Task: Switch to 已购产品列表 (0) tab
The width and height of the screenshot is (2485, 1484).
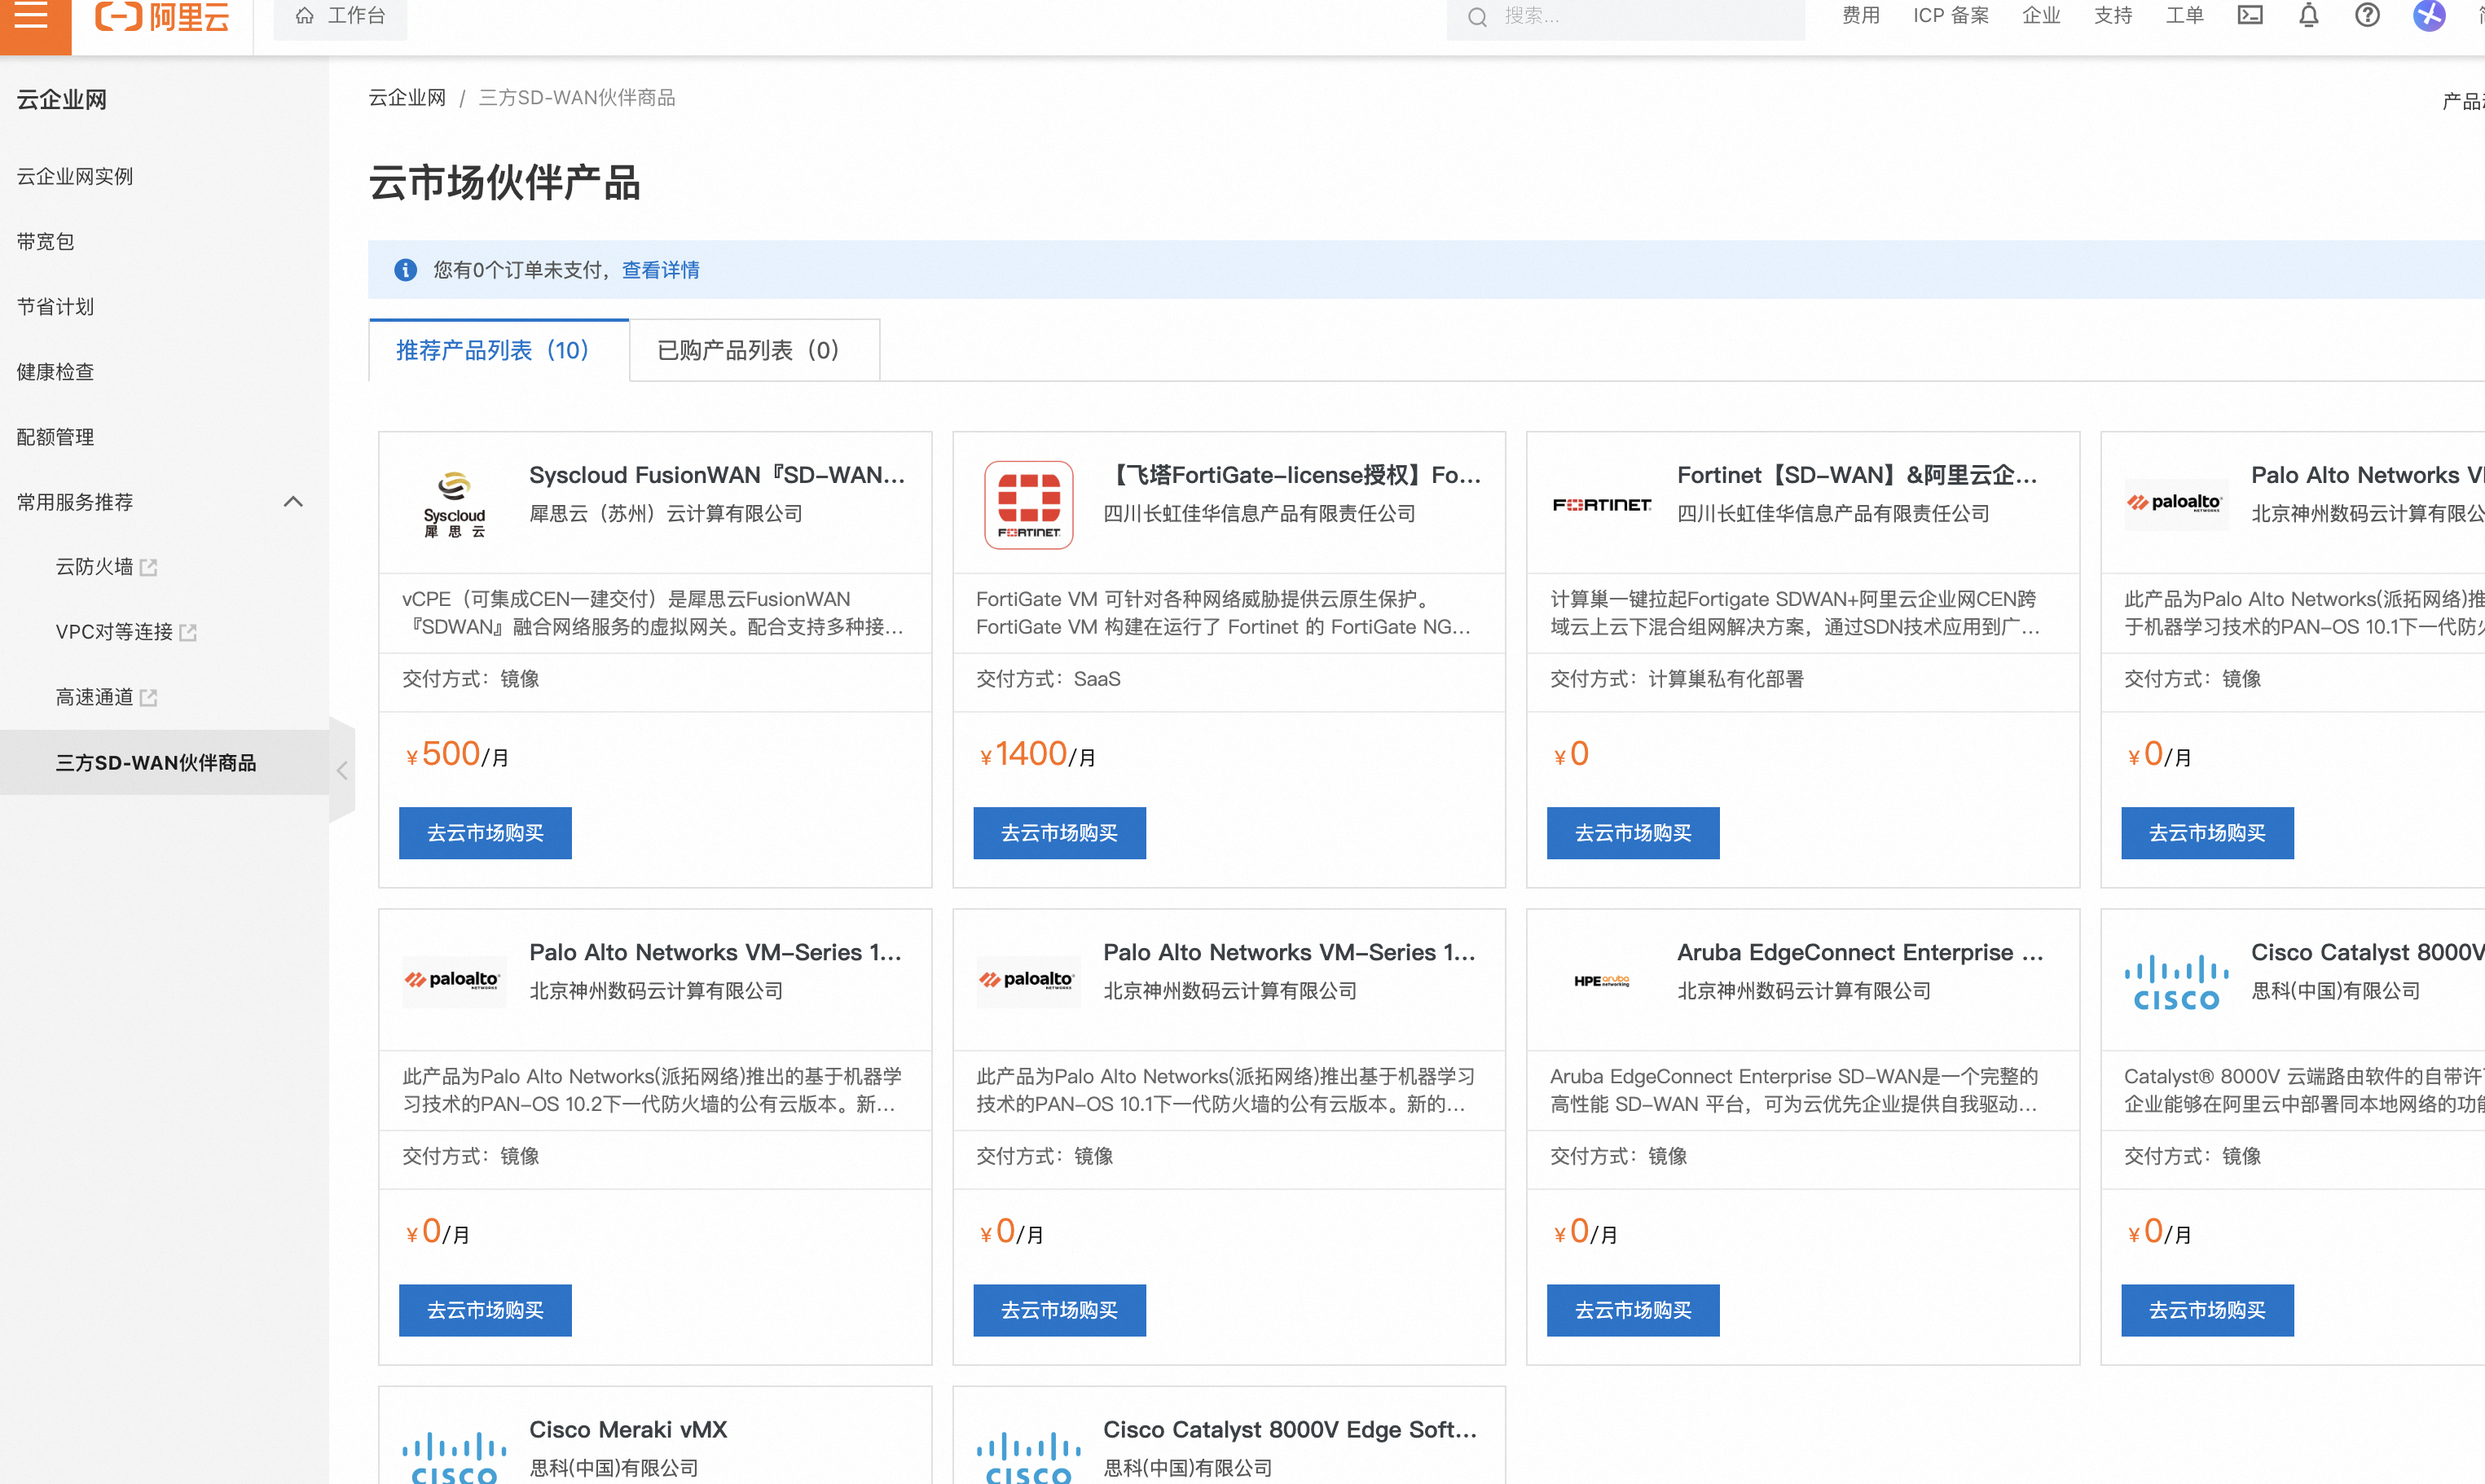Action: [x=755, y=350]
